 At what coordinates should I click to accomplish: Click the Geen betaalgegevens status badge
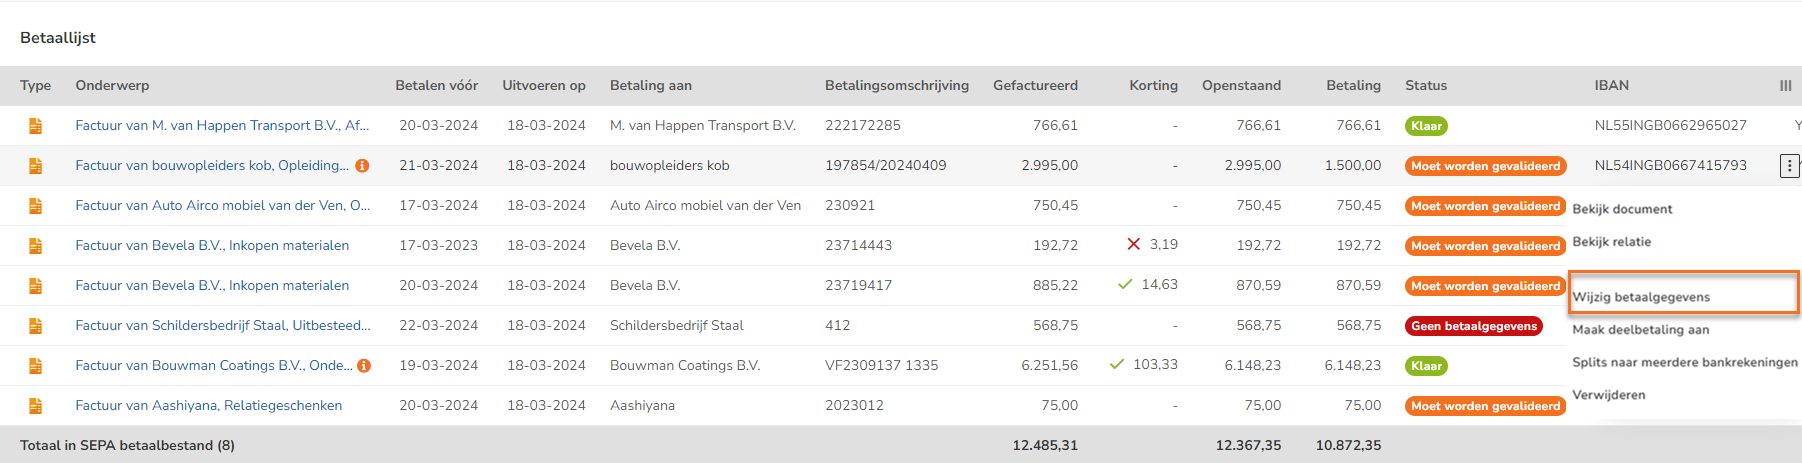1474,326
